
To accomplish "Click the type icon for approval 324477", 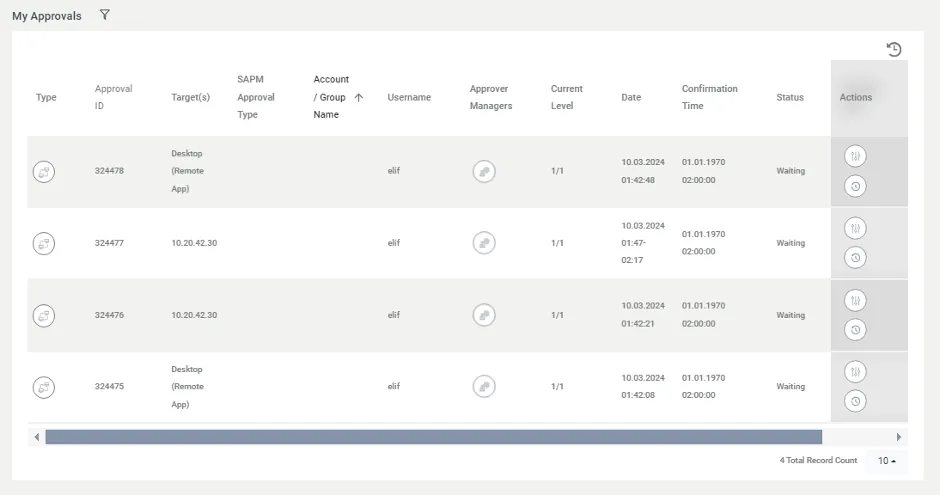I will point(44,244).
